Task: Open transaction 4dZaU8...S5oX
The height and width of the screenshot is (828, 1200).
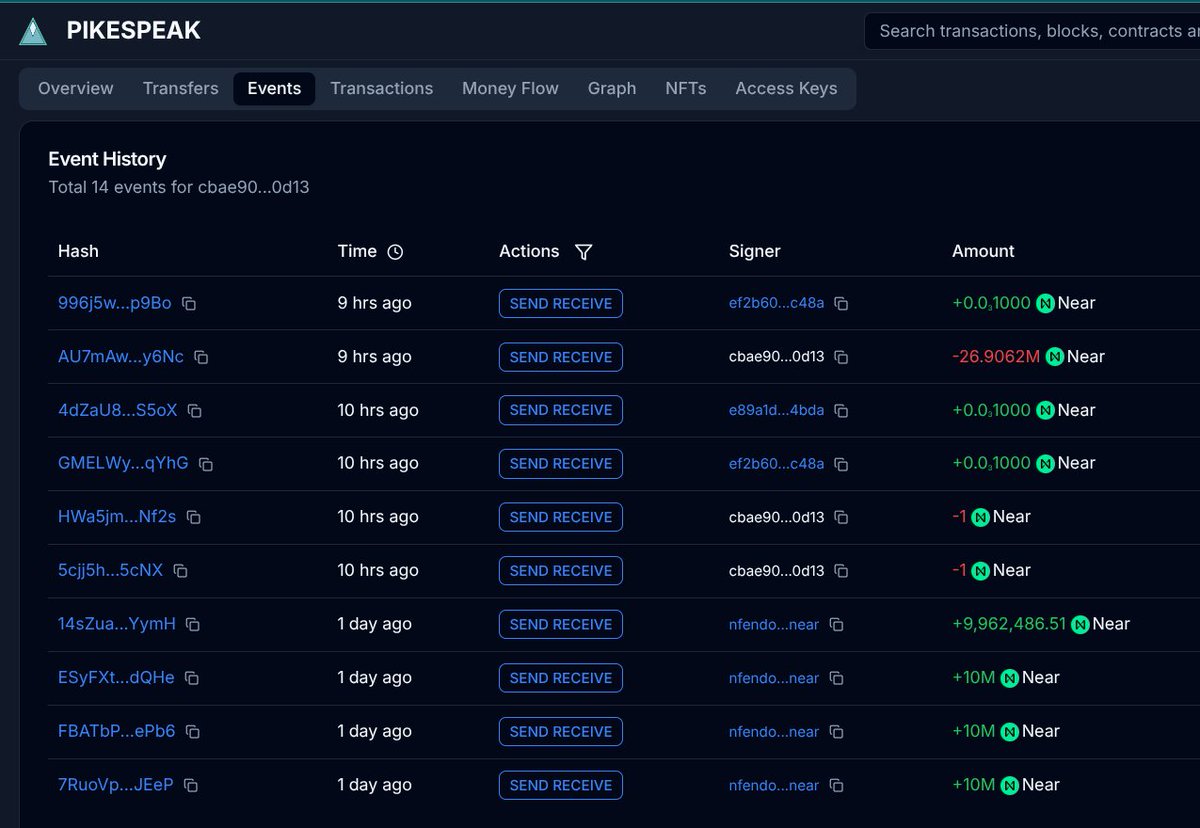Action: pos(118,410)
